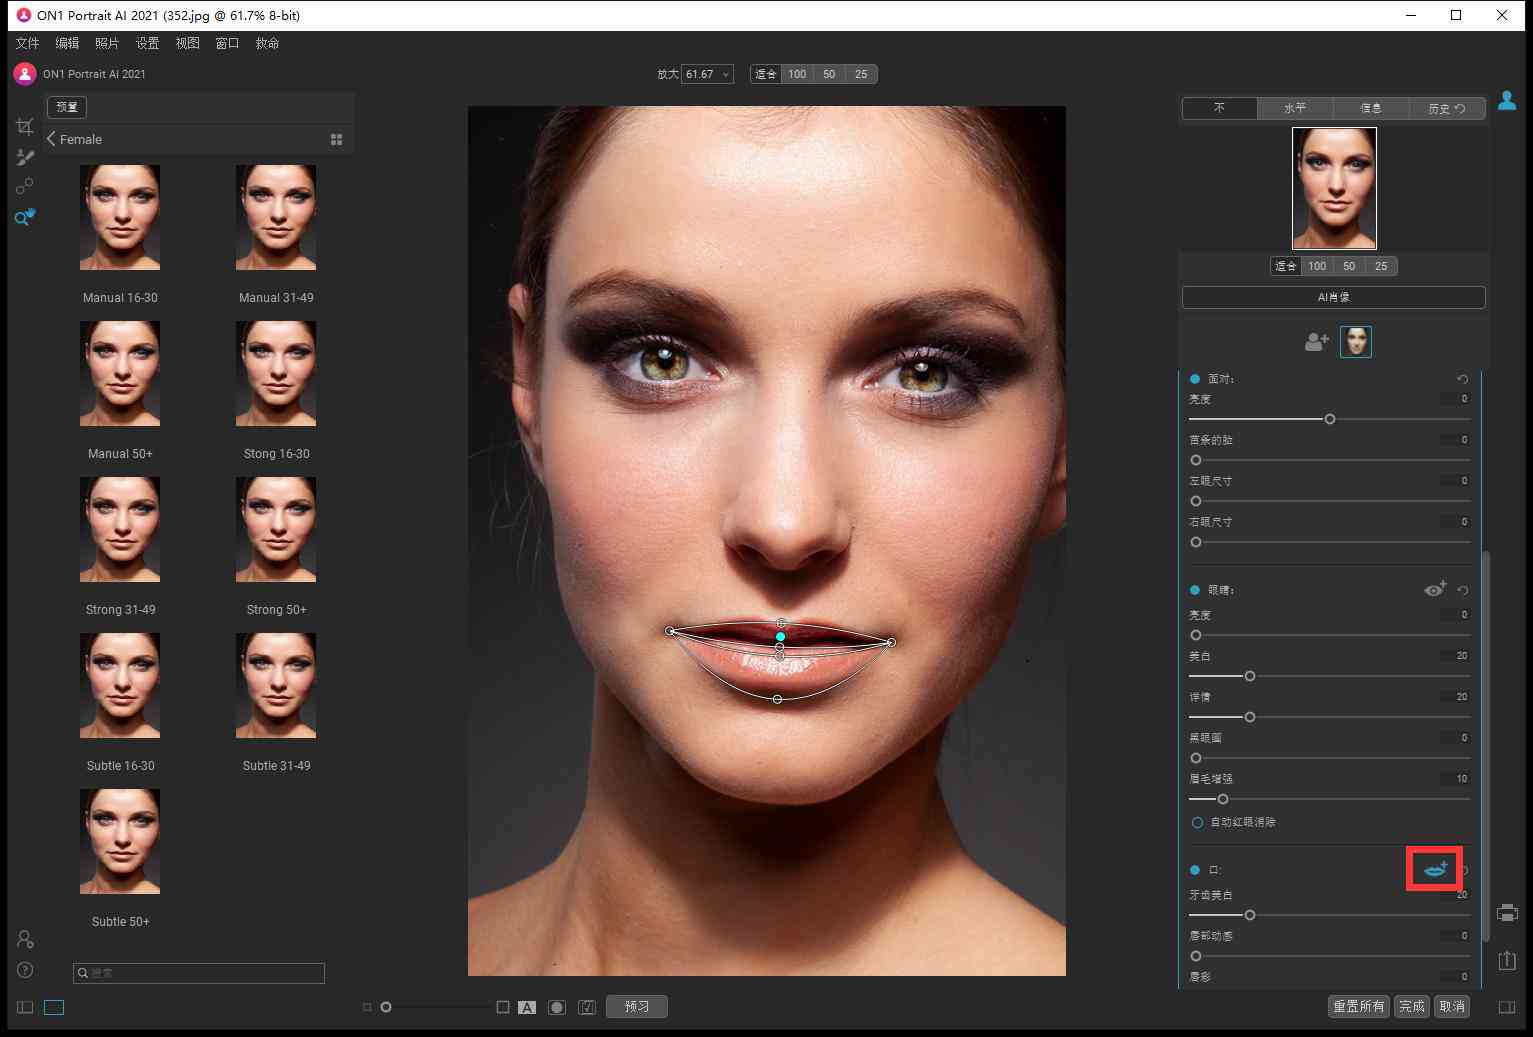Click the right panel vertical scrollbar

(1486, 745)
